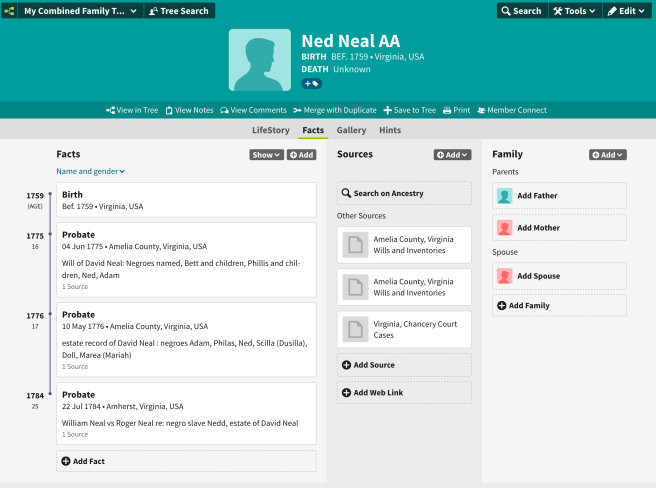Open the 1784 Probate fact
Image resolution: width=656 pixels, height=488 pixels.
187,414
